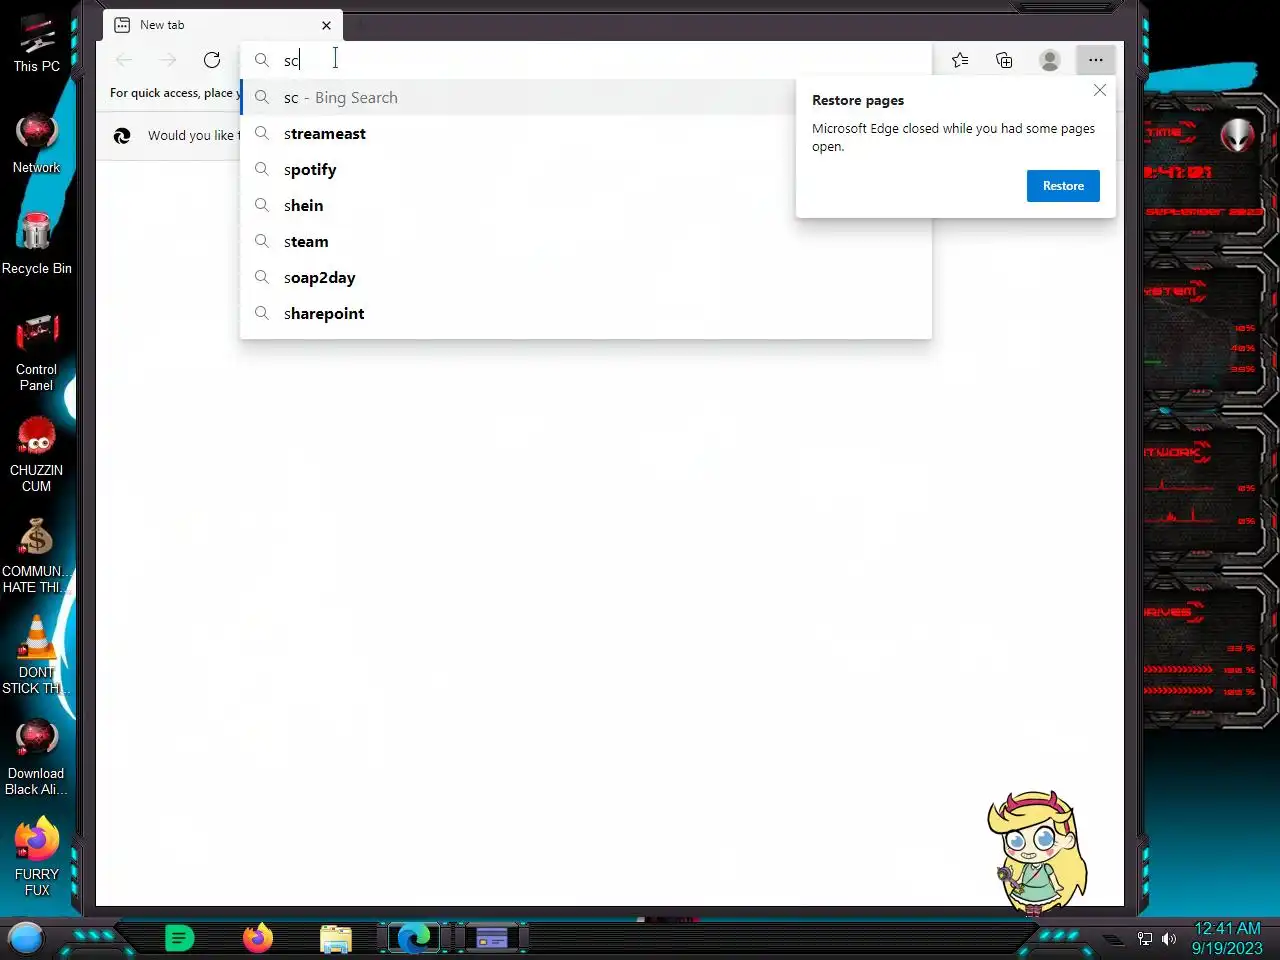Screen dimensions: 1280x960
Task: Click the 'Would you like' prompt text
Action: click(194, 135)
